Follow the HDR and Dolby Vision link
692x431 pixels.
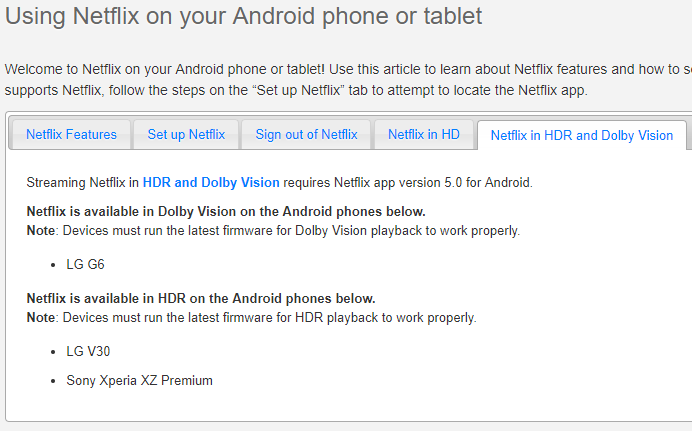click(x=211, y=182)
